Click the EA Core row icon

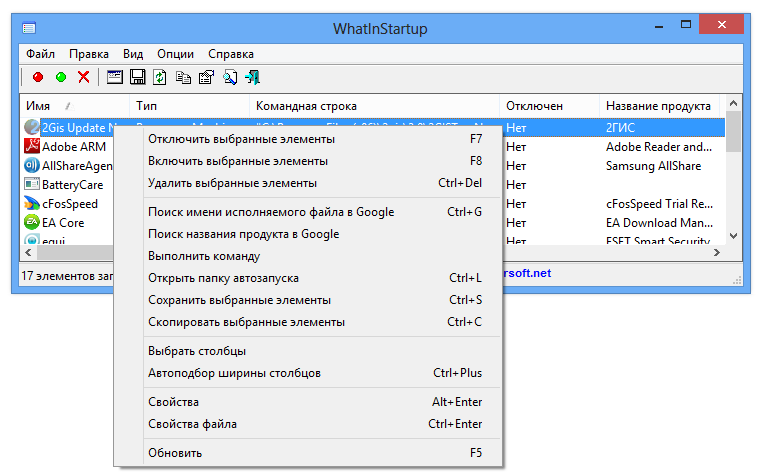(x=32, y=222)
